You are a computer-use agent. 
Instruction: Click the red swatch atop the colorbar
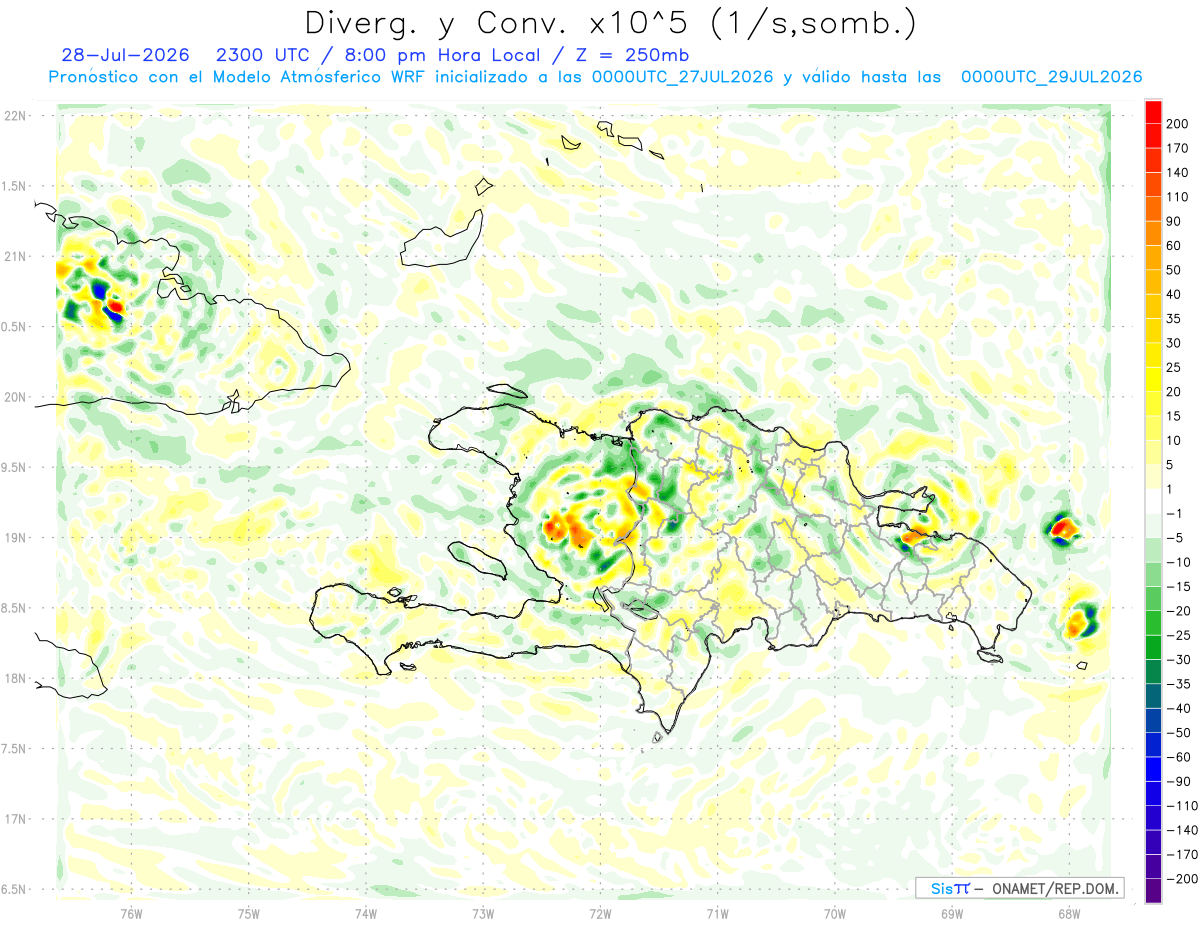tap(1153, 111)
